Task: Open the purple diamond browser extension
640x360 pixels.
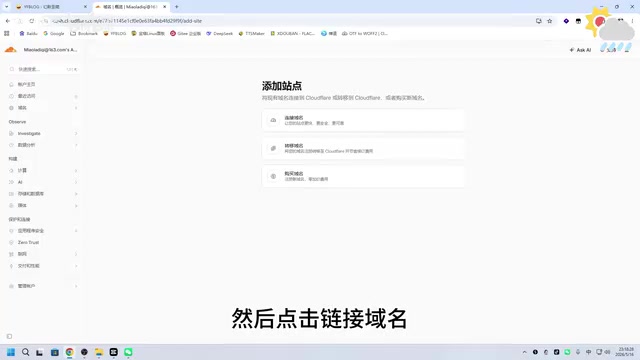Action: 566,21
